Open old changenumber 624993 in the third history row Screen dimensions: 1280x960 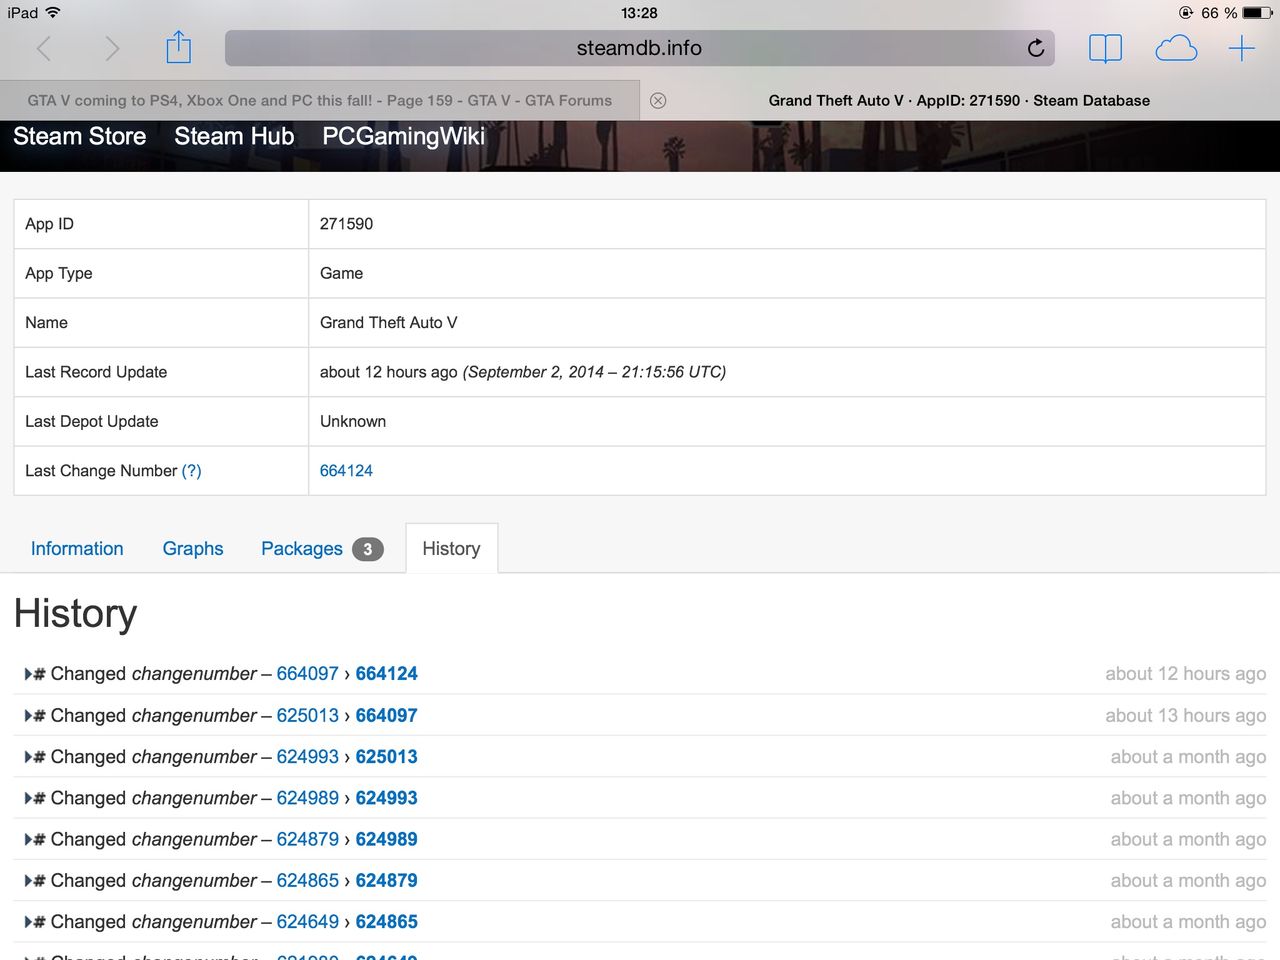click(307, 757)
